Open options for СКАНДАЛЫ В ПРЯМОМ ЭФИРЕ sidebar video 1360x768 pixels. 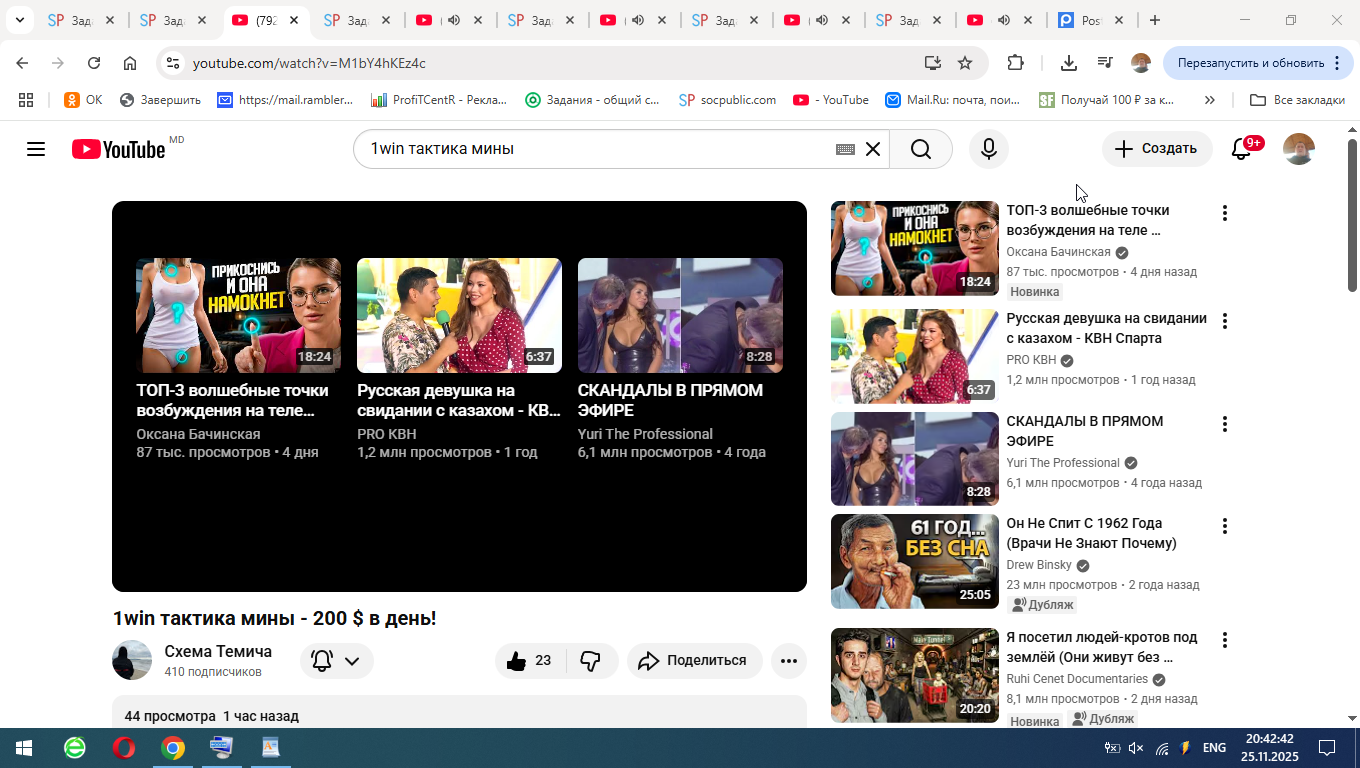tap(1224, 424)
